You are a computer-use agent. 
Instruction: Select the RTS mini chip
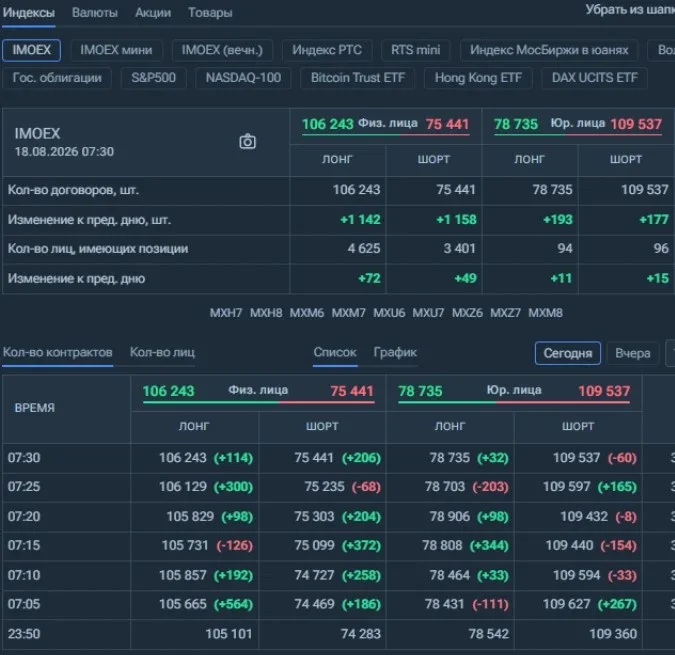(x=415, y=50)
